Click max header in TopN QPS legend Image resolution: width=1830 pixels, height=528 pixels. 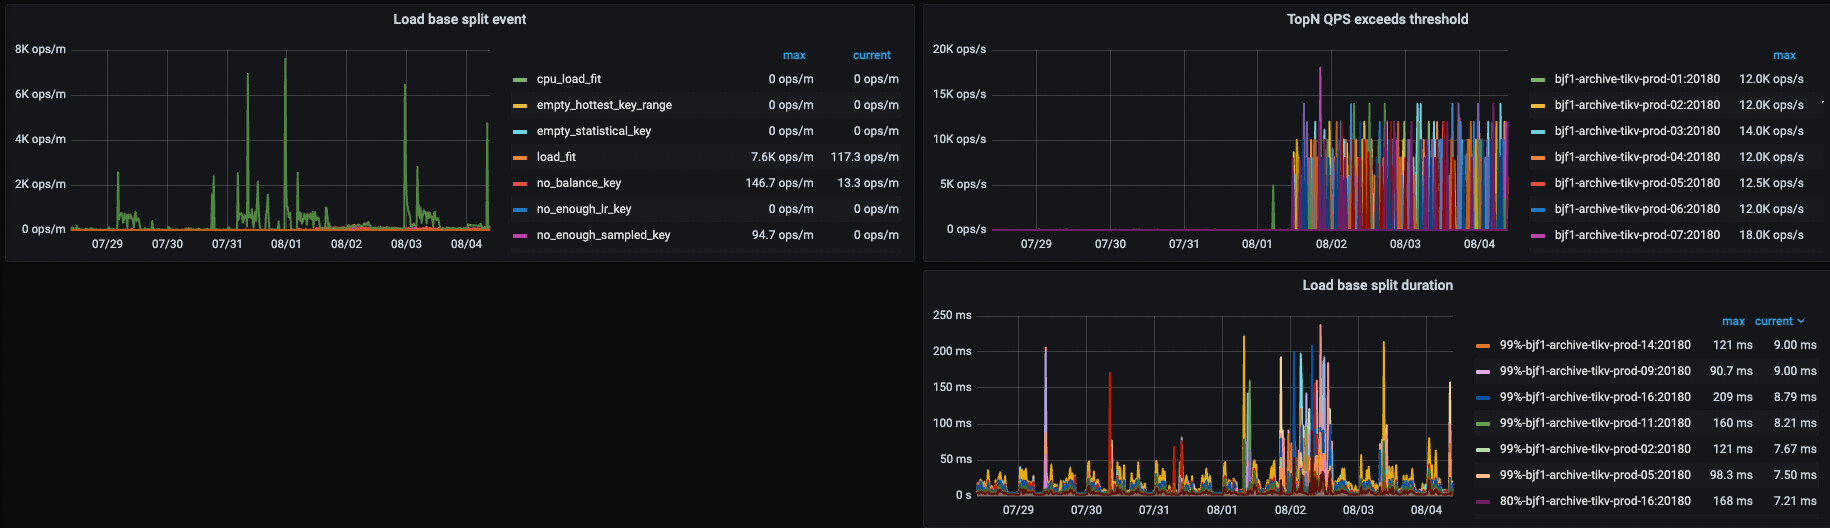pyautogui.click(x=1784, y=55)
